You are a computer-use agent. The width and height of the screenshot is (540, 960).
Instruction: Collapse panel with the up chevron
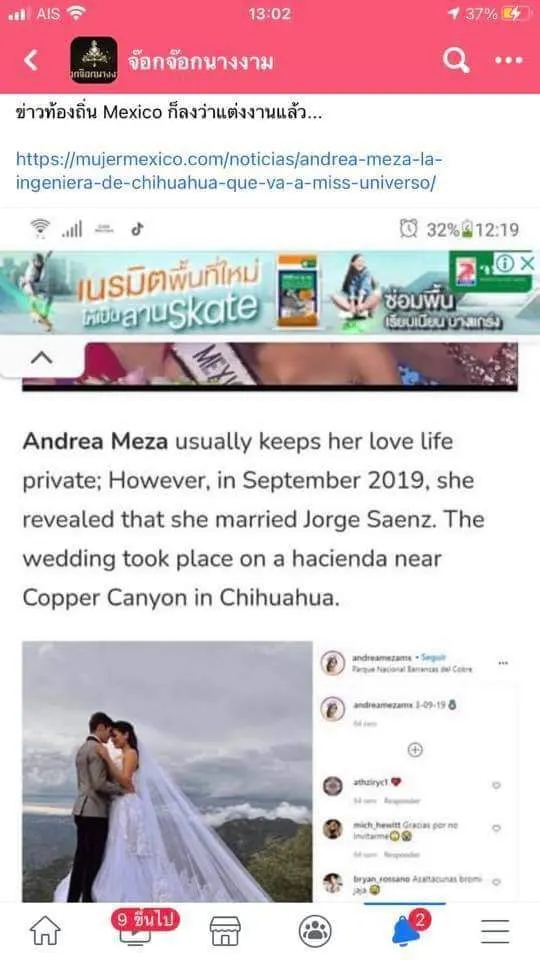pos(41,358)
